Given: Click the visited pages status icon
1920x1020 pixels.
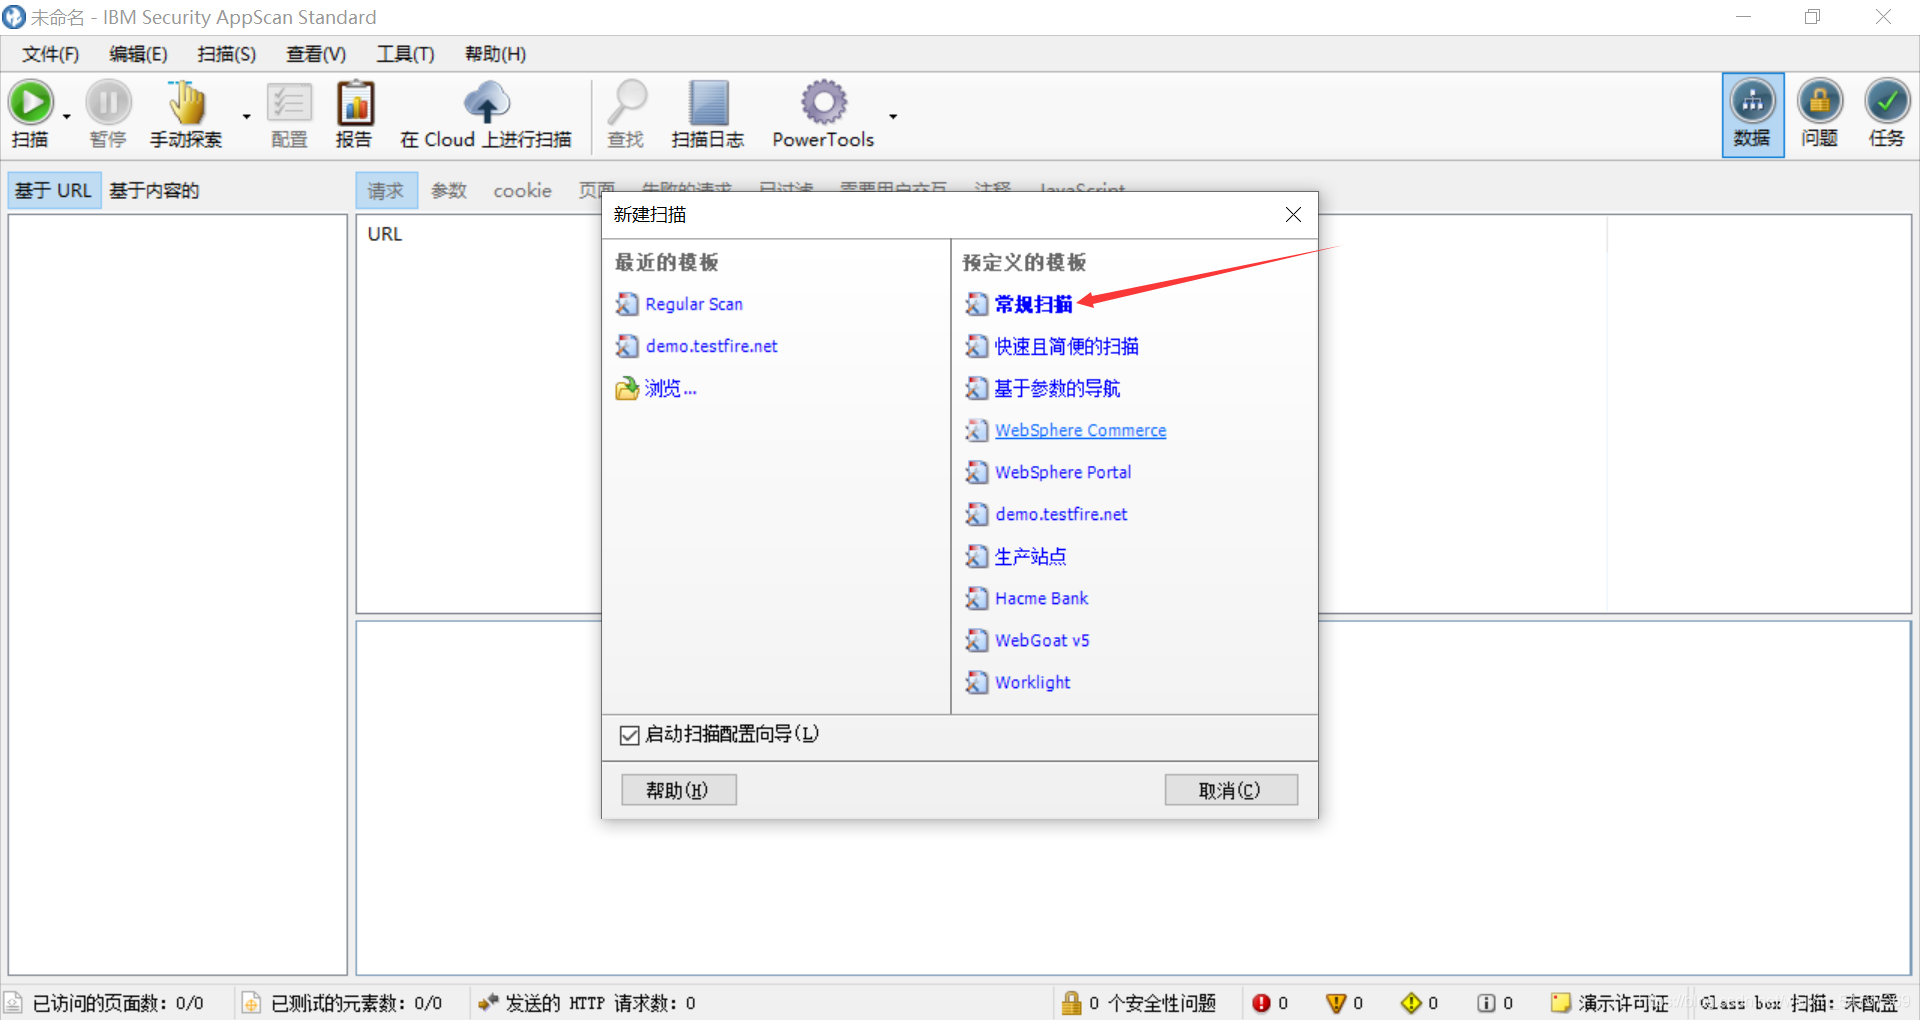Looking at the screenshot, I should (14, 1003).
